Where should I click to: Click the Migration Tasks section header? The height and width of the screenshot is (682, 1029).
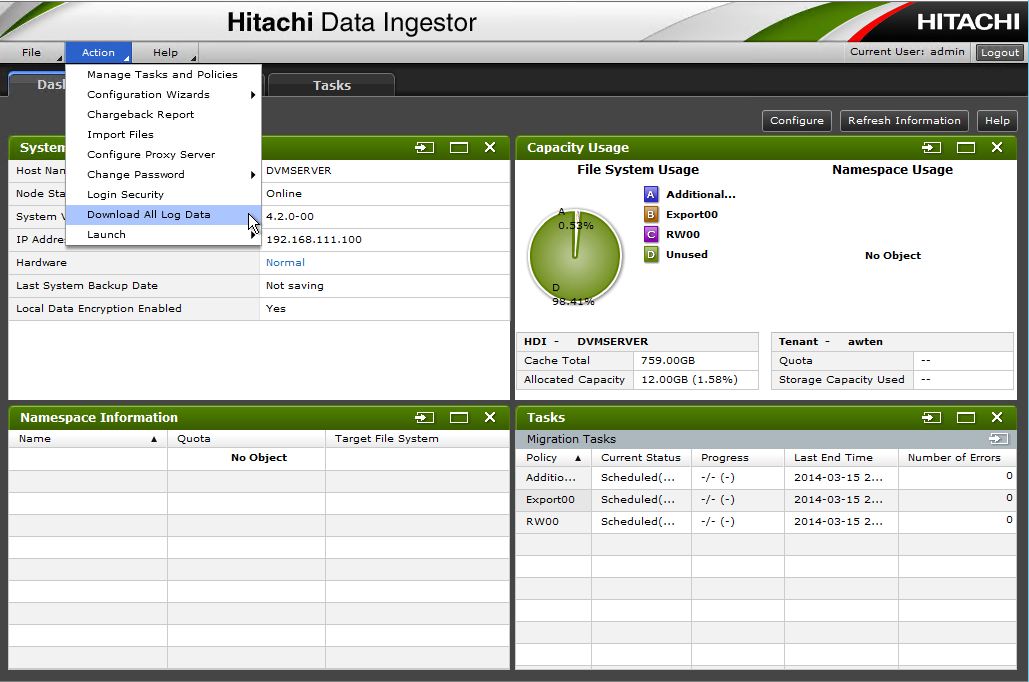[x=766, y=438]
